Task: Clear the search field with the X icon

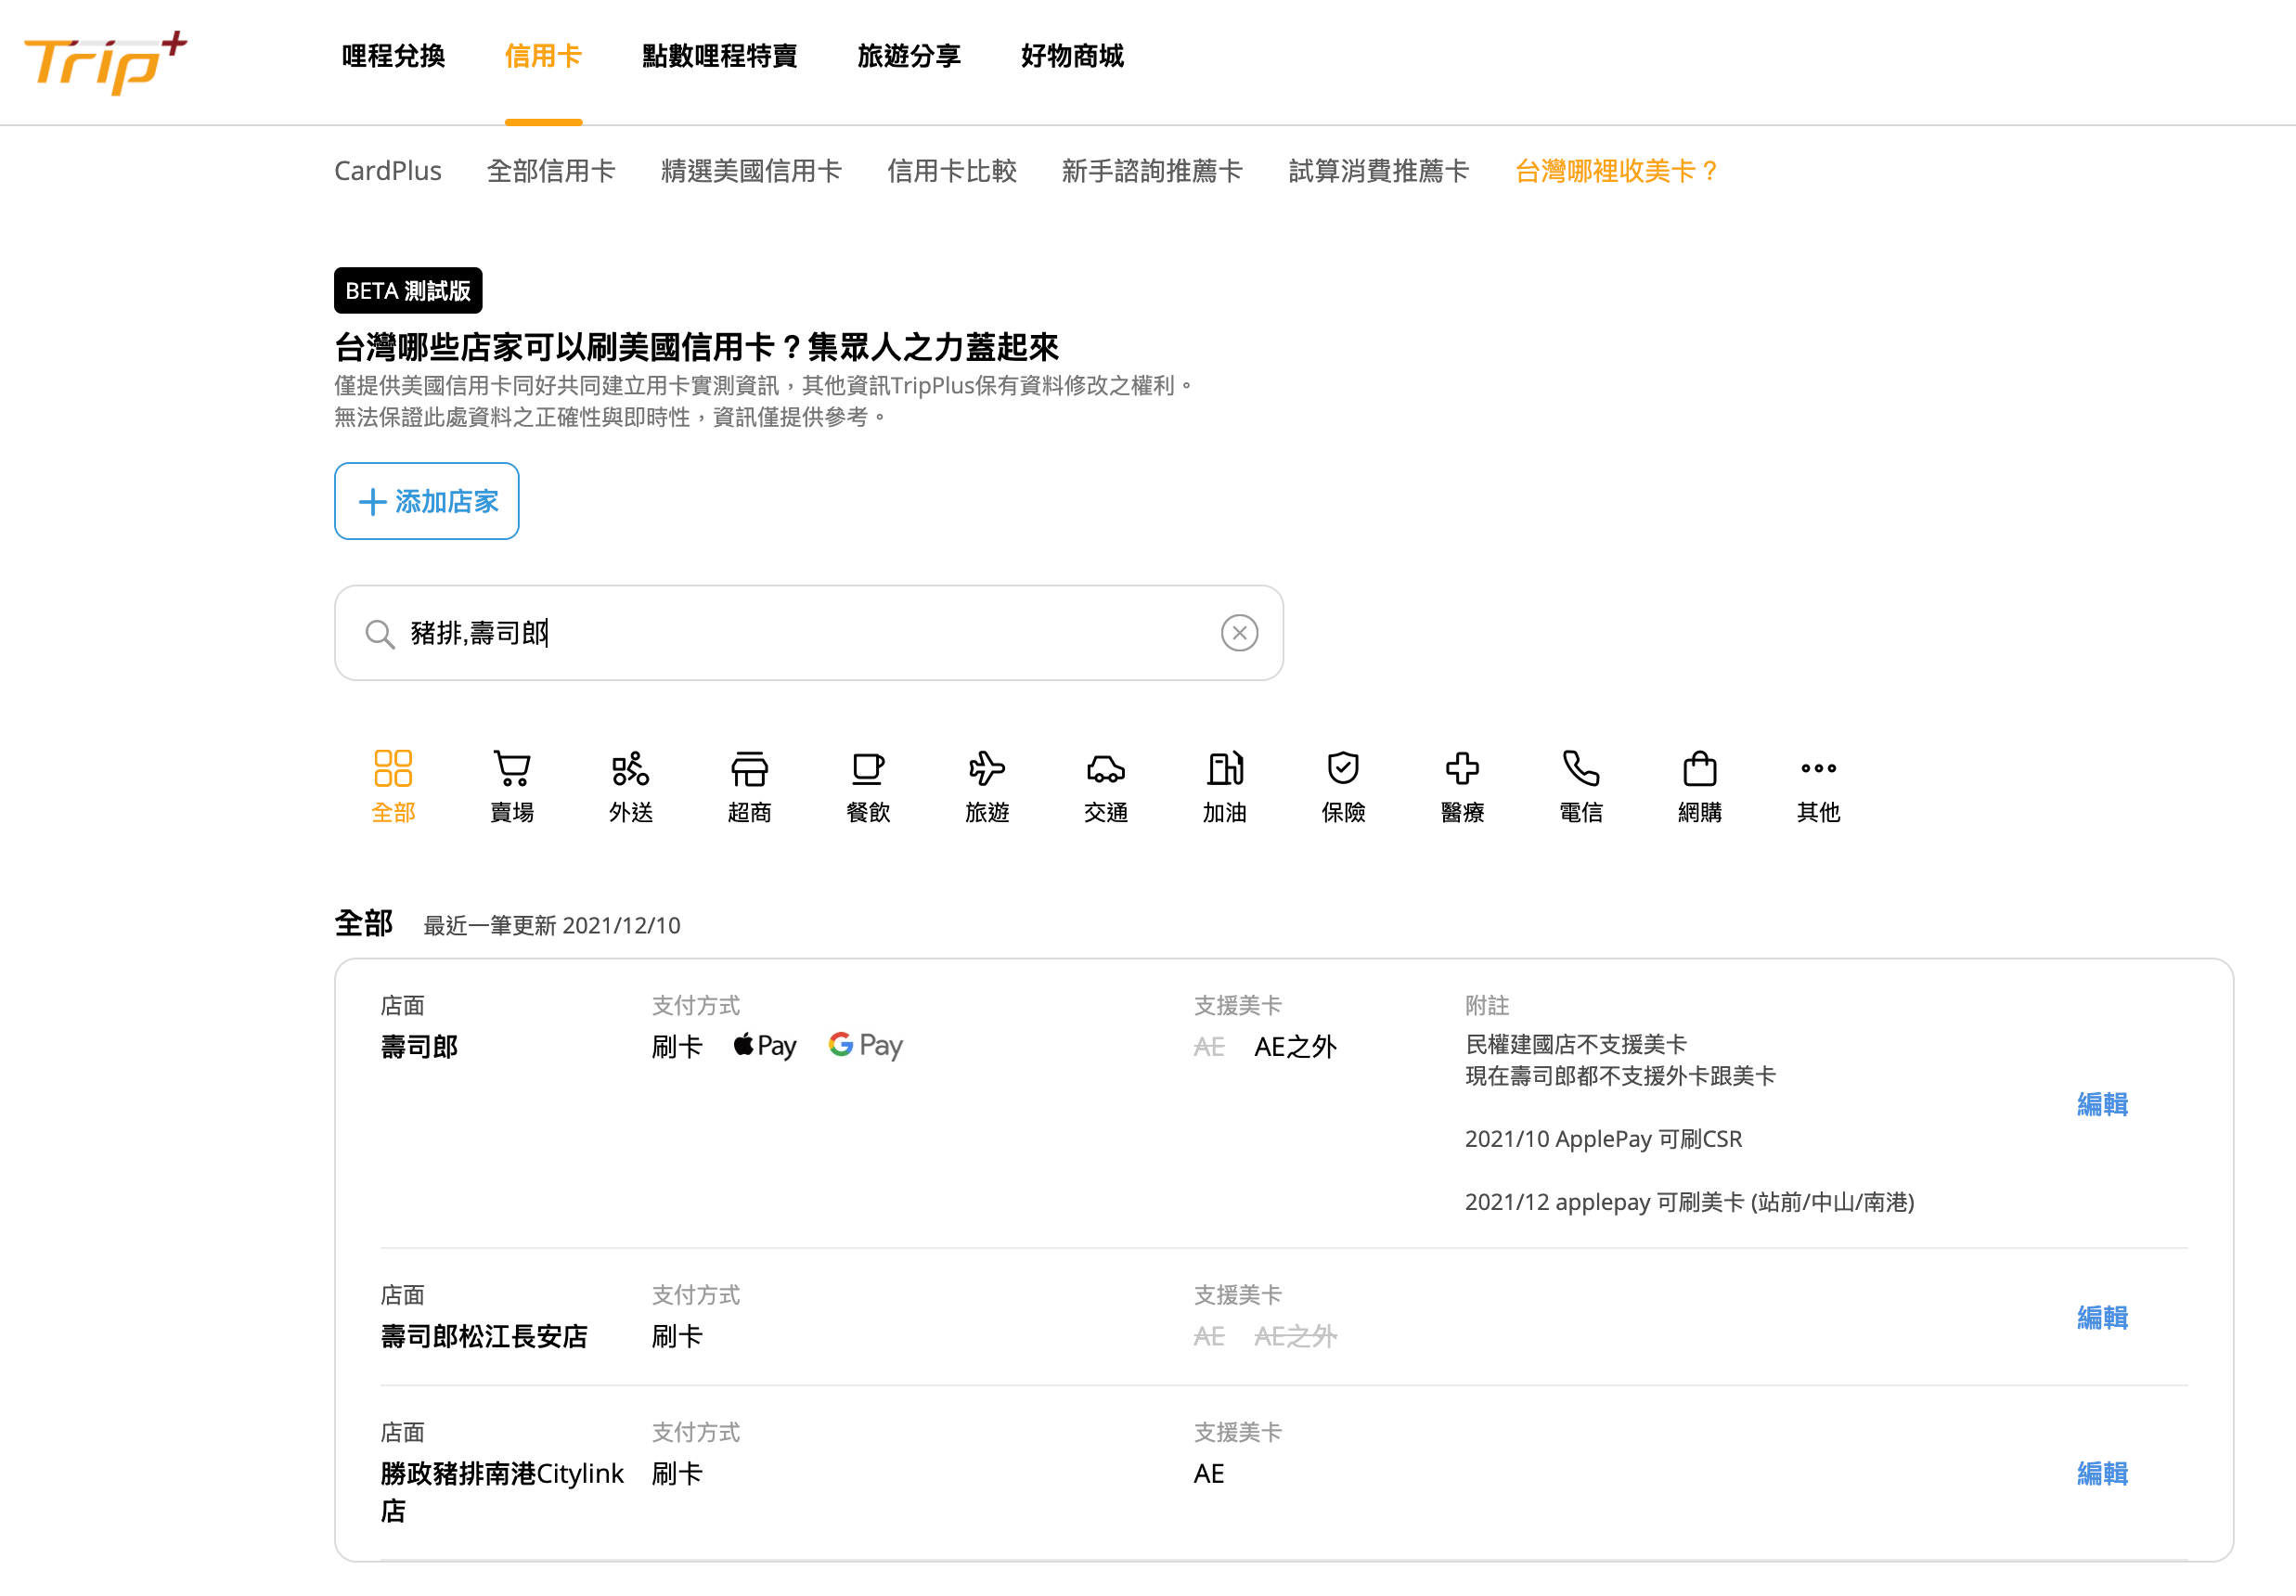Action: pyautogui.click(x=1240, y=633)
